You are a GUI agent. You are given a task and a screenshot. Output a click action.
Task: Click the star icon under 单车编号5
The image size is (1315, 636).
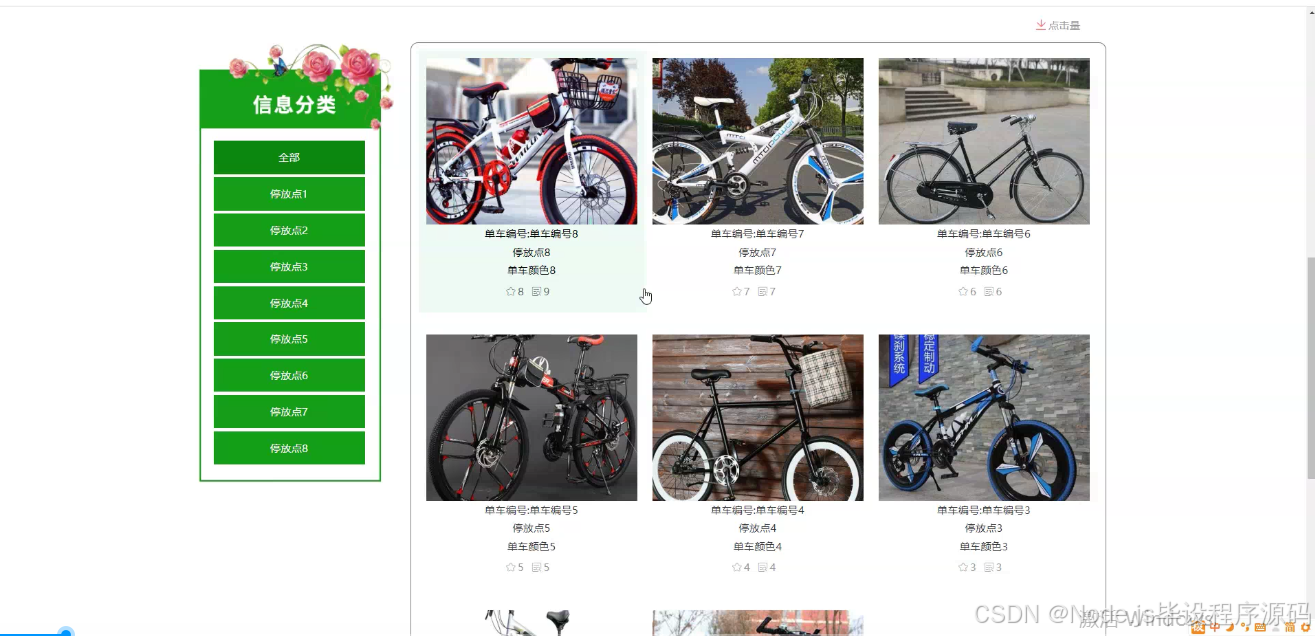(x=511, y=567)
